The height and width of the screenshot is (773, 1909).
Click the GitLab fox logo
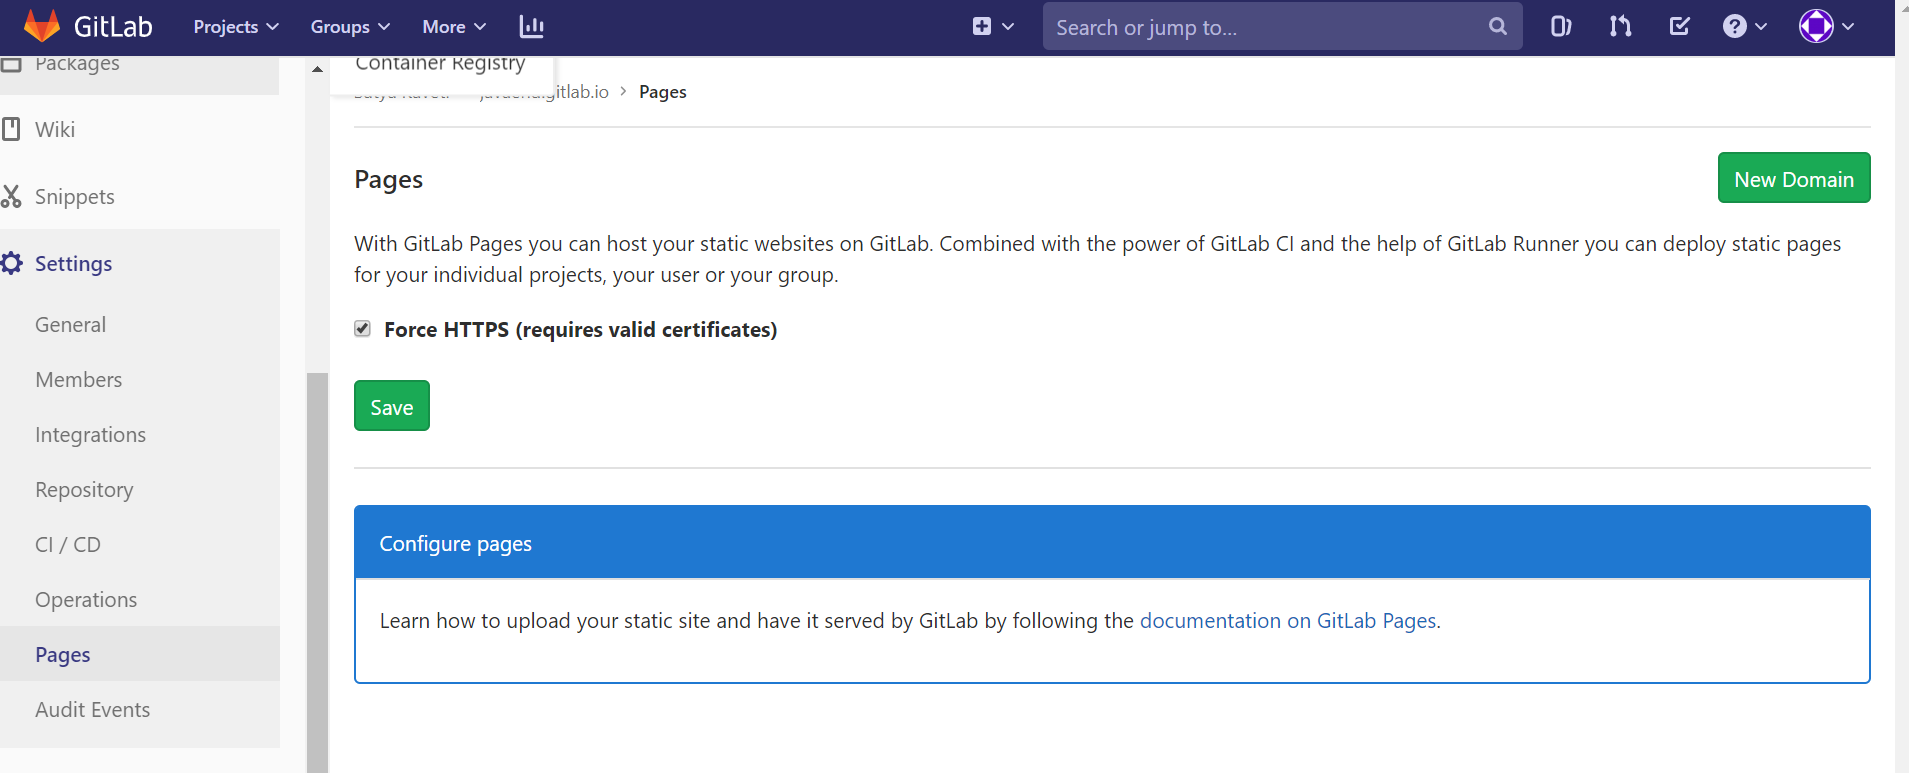click(41, 26)
